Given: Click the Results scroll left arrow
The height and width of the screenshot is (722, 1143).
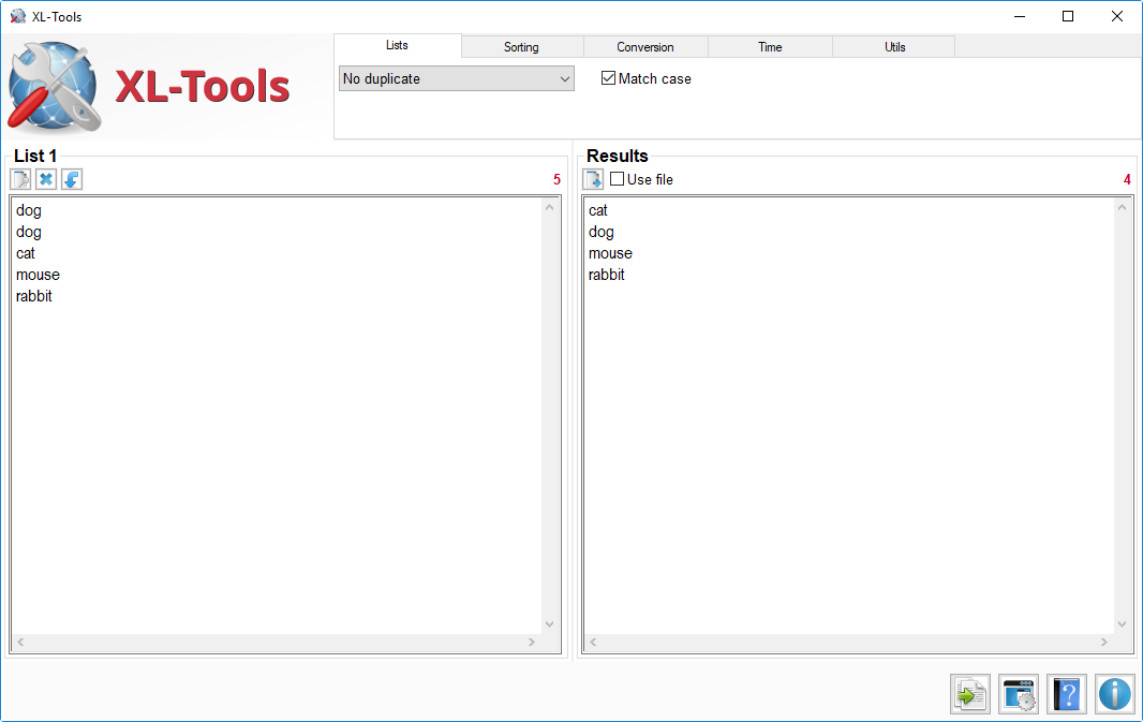Looking at the screenshot, I should click(x=593, y=642).
